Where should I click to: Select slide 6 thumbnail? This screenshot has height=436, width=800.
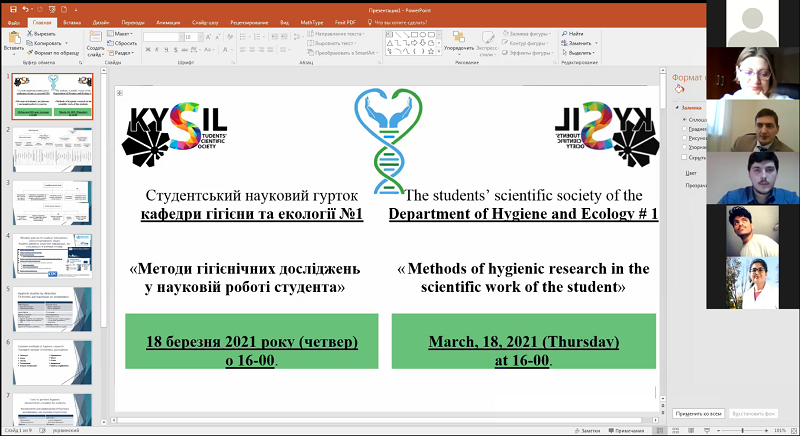pos(53,362)
